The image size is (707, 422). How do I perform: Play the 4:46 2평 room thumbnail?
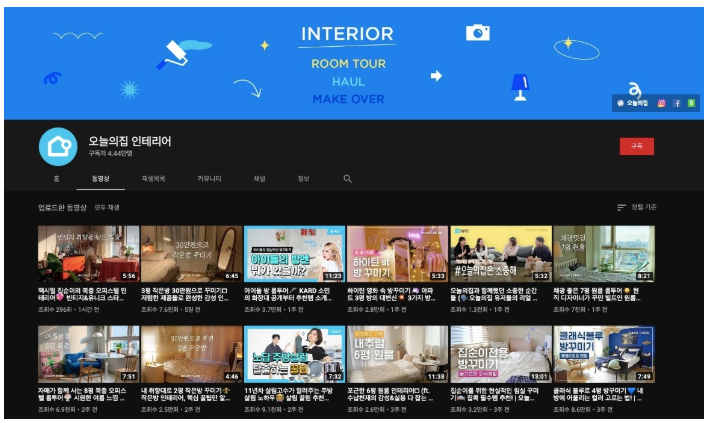point(191,354)
